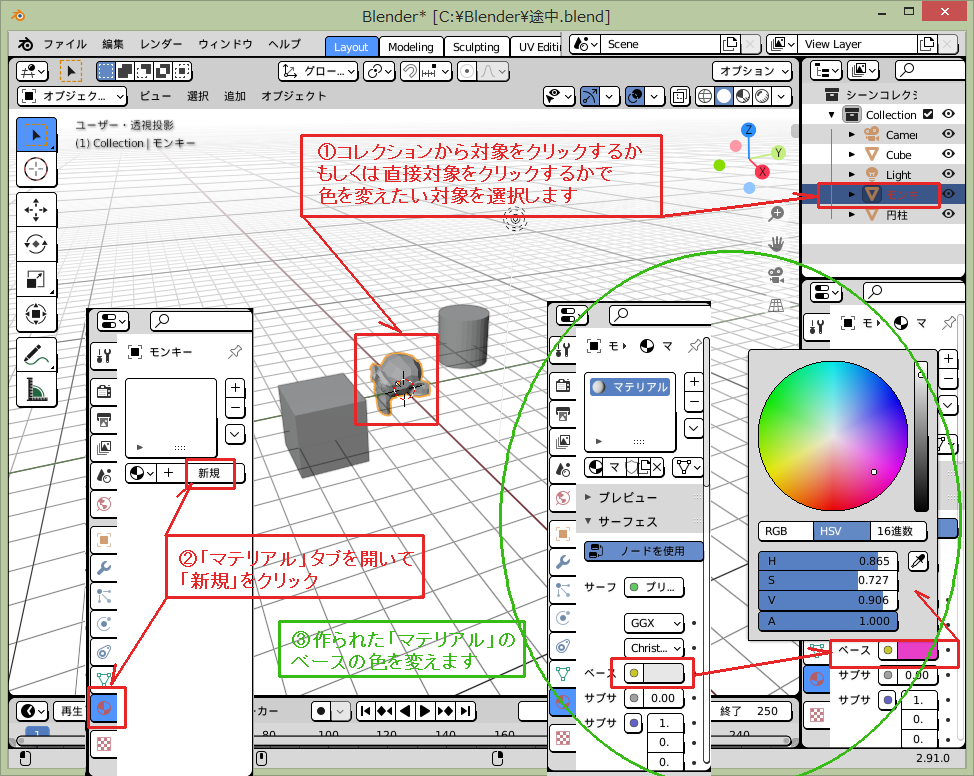Click the pan hand viewport icon
974x776 pixels.
(x=776, y=244)
